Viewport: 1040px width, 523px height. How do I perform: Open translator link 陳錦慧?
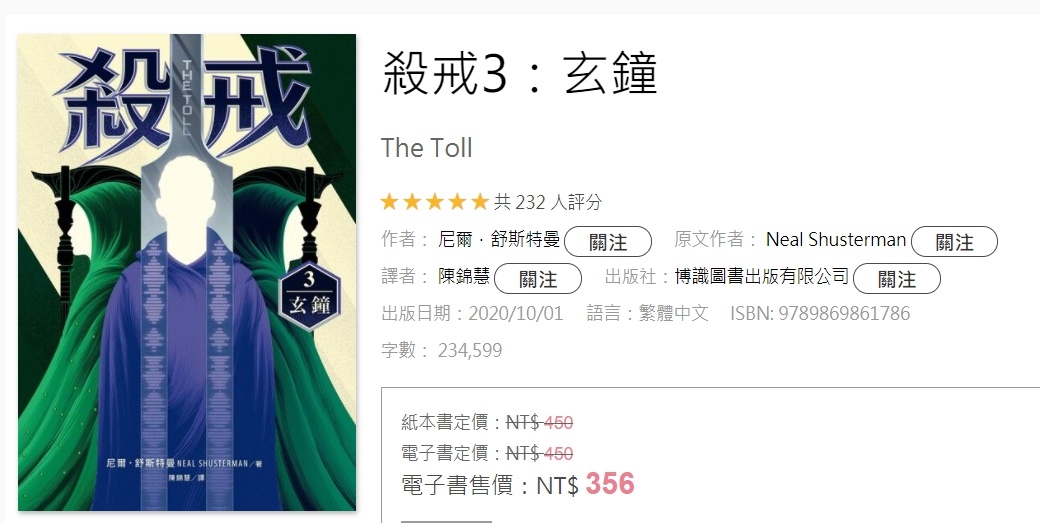[x=464, y=276]
